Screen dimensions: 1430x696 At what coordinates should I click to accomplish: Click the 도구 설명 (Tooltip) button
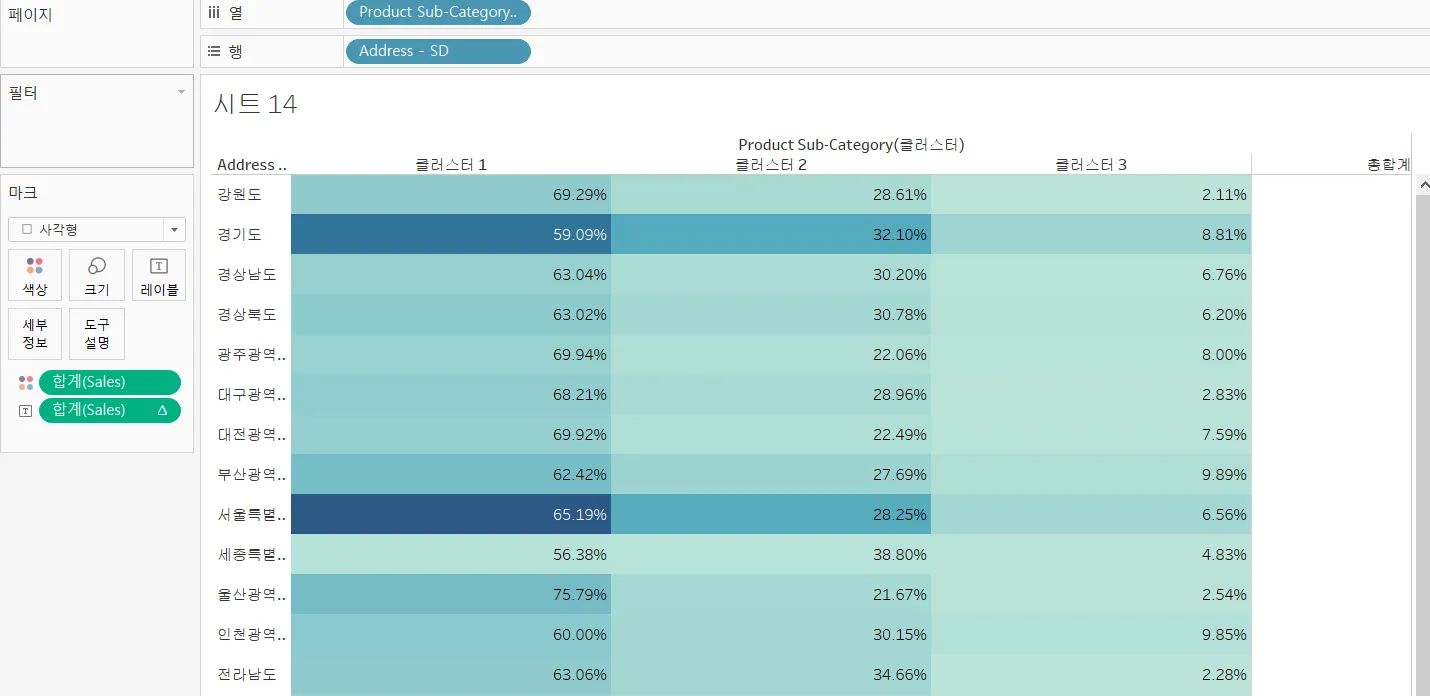pyautogui.click(x=97, y=334)
